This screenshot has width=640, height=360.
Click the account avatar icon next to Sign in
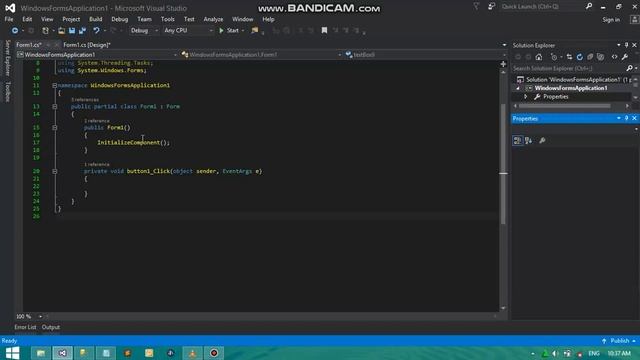pos(635,20)
